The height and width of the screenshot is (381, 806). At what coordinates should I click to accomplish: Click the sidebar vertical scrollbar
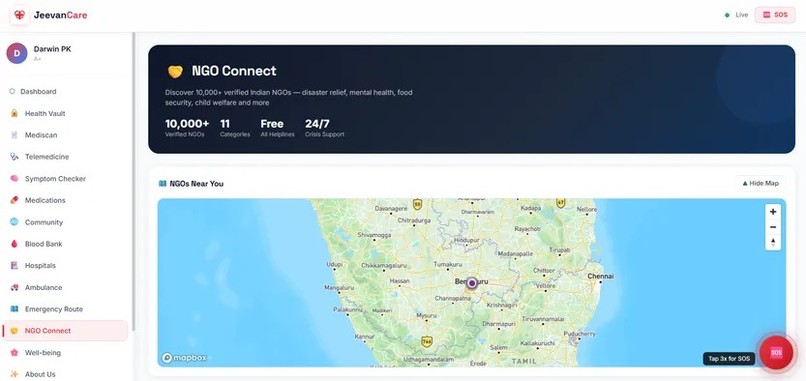click(134, 182)
